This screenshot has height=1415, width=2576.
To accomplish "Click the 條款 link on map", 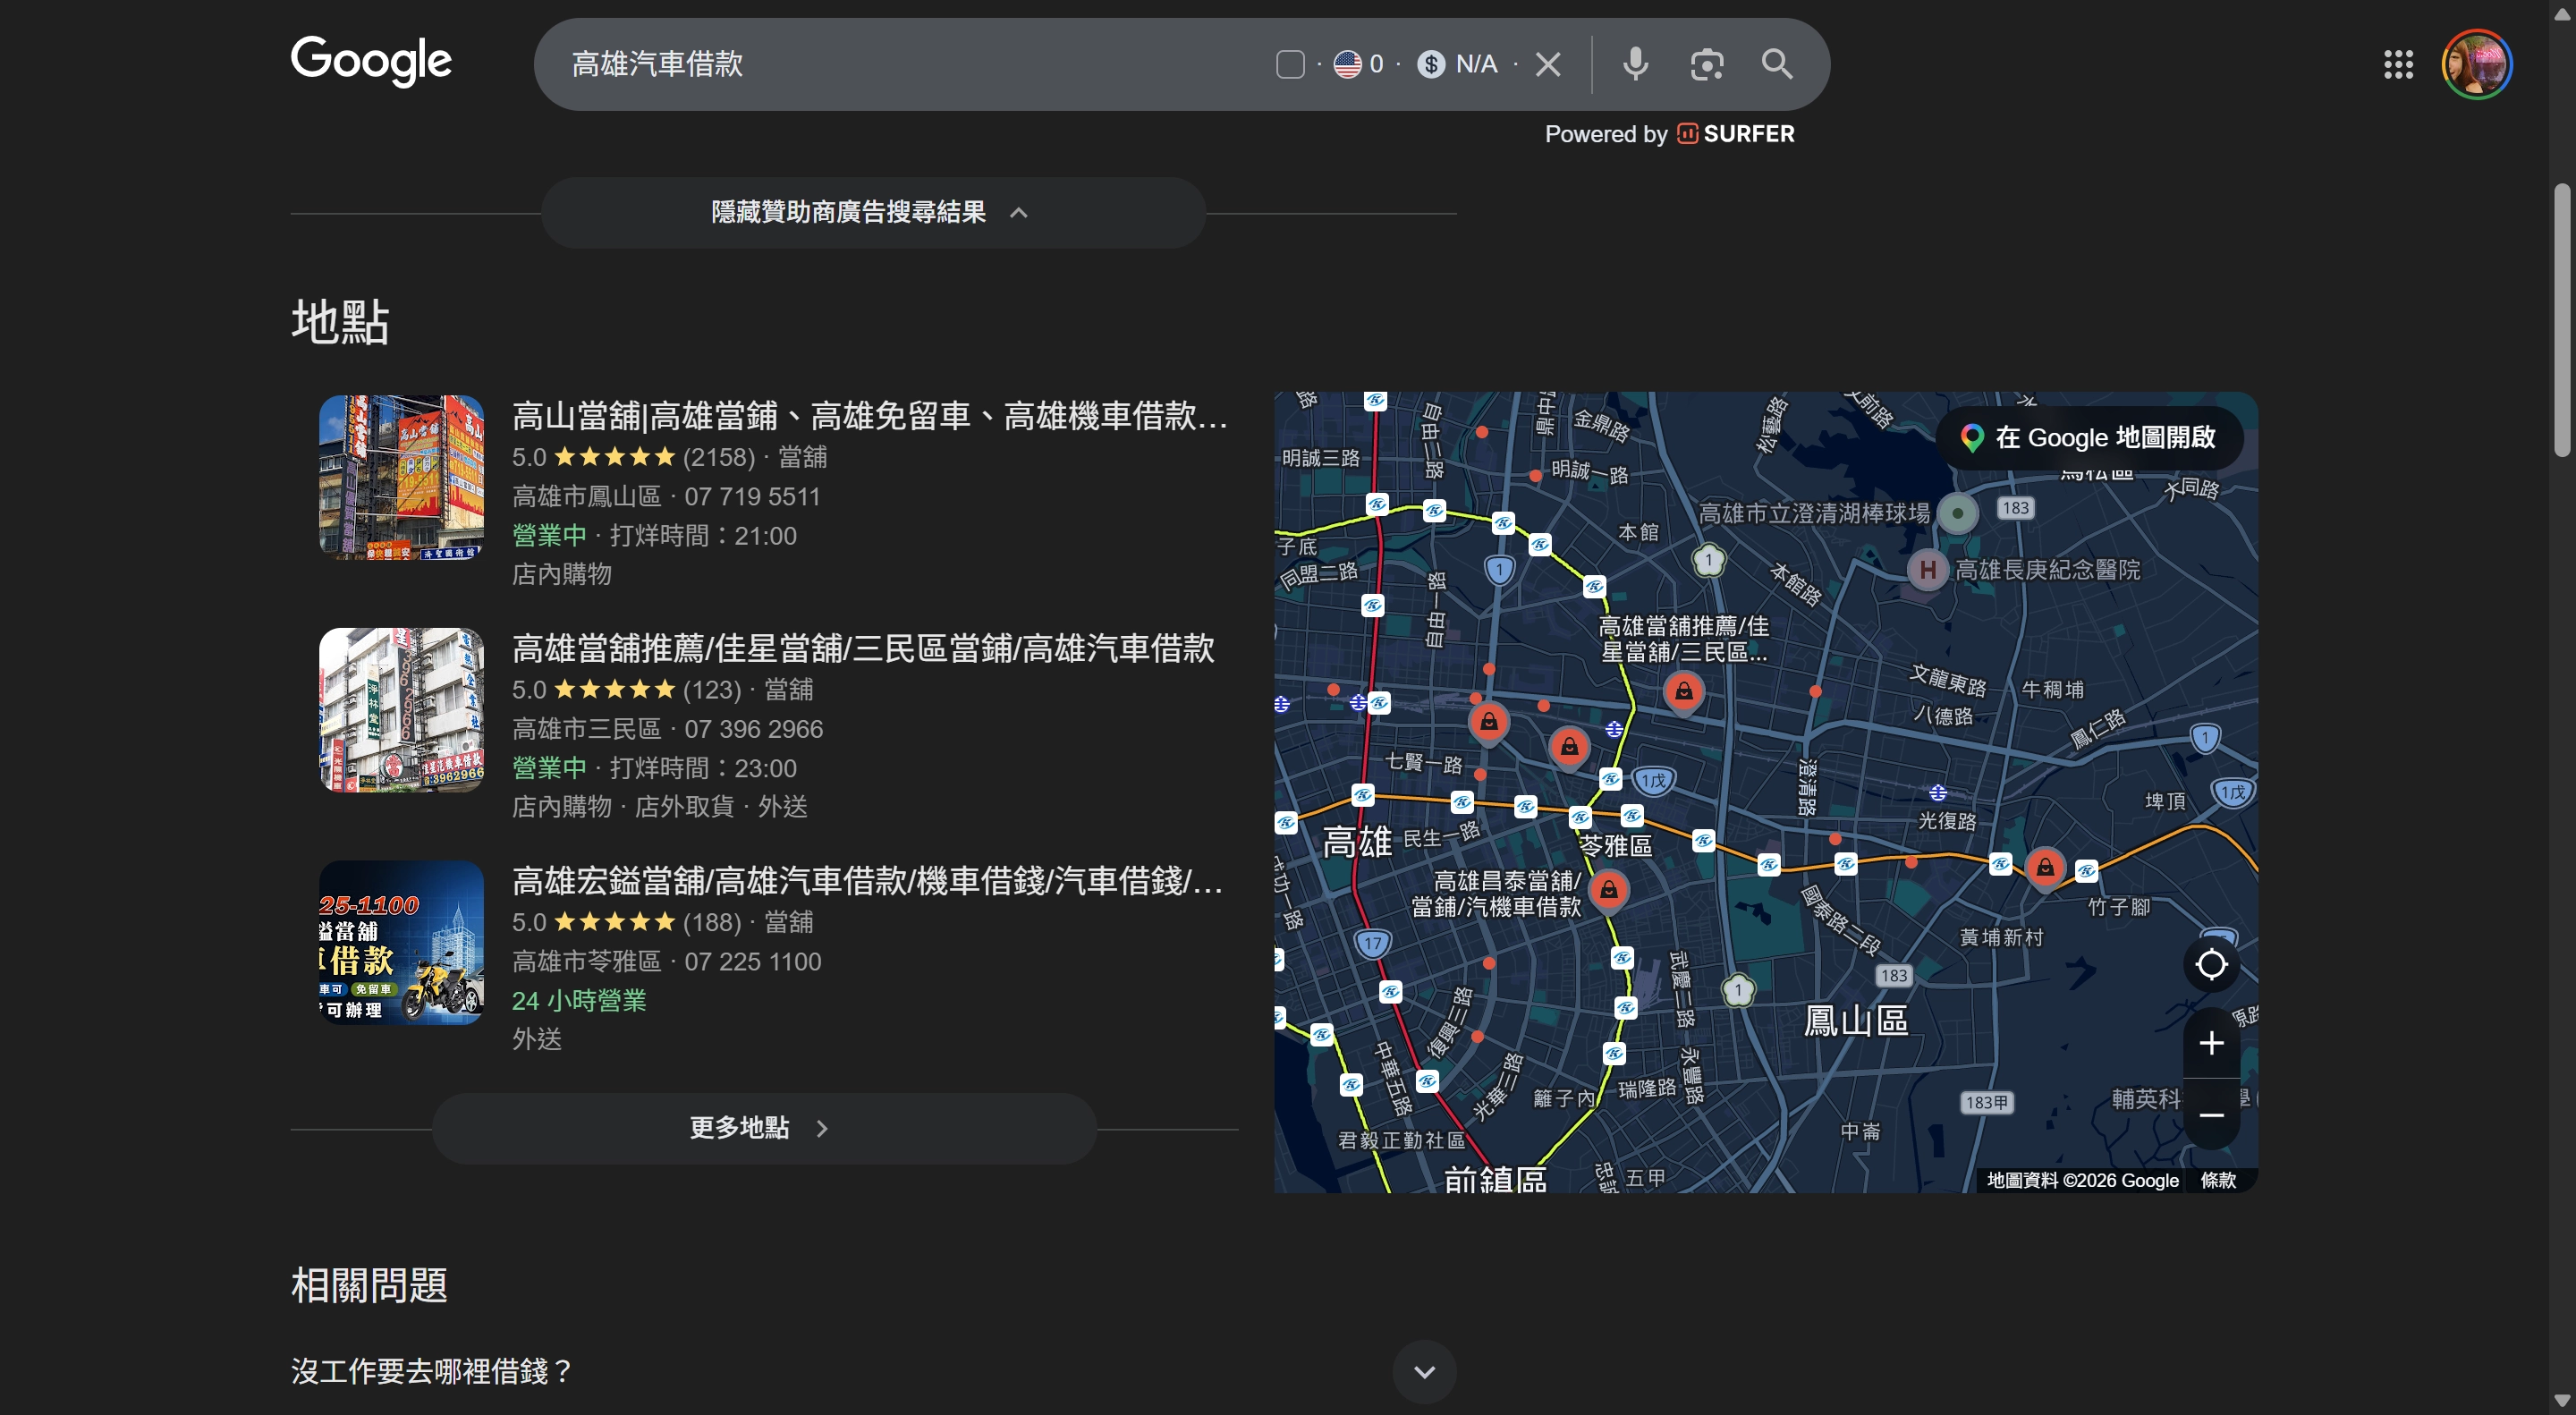I will (2218, 1180).
